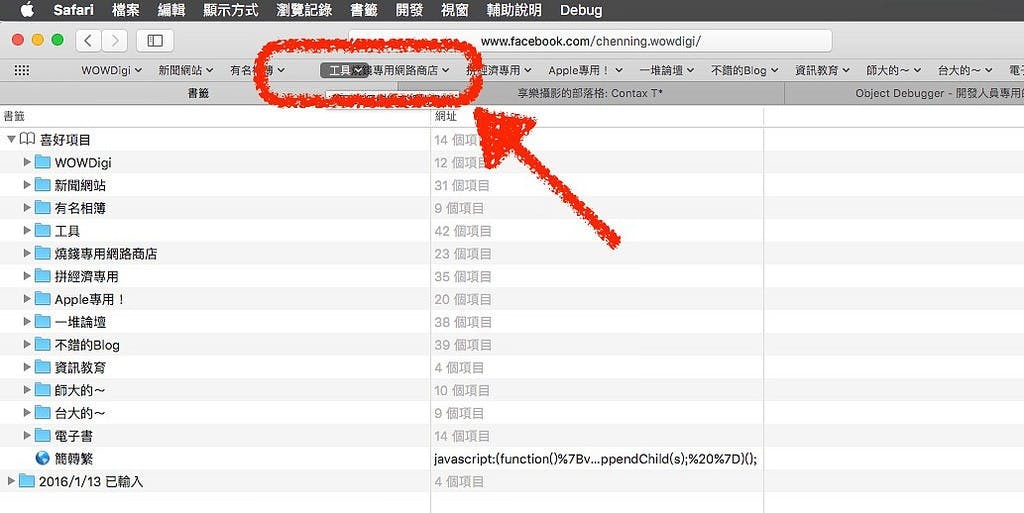1024x513 pixels.
Task: Open the Apple menu
Action: point(27,10)
